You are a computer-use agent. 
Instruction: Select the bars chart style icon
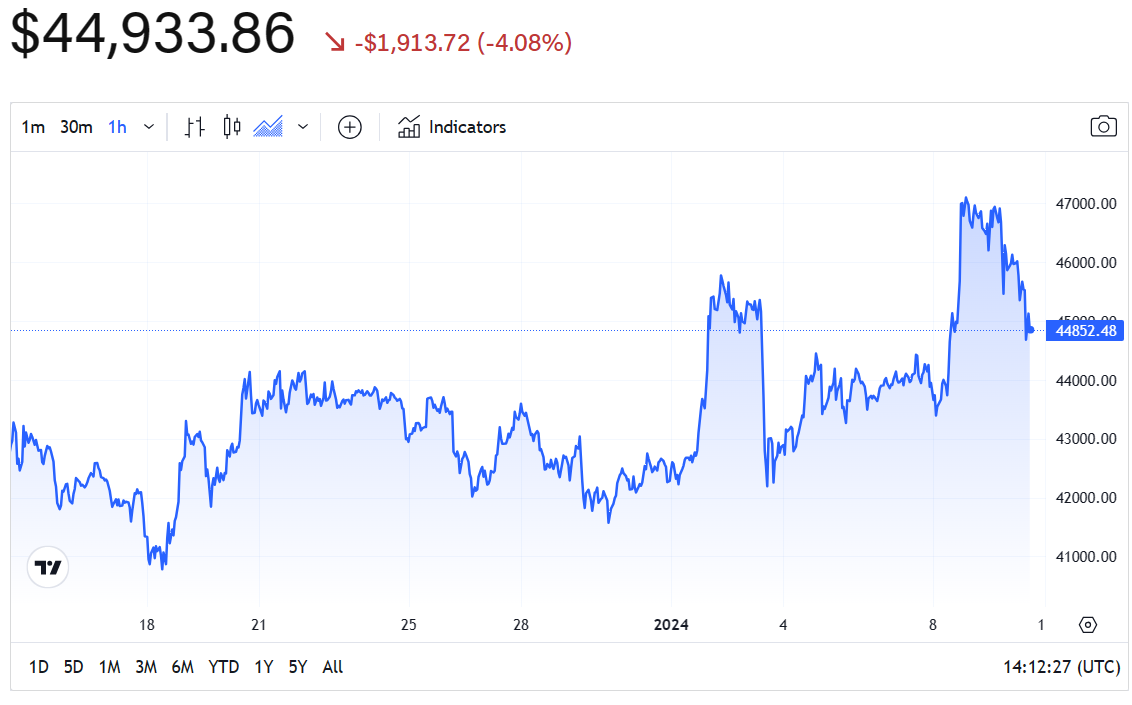pyautogui.click(x=195, y=127)
